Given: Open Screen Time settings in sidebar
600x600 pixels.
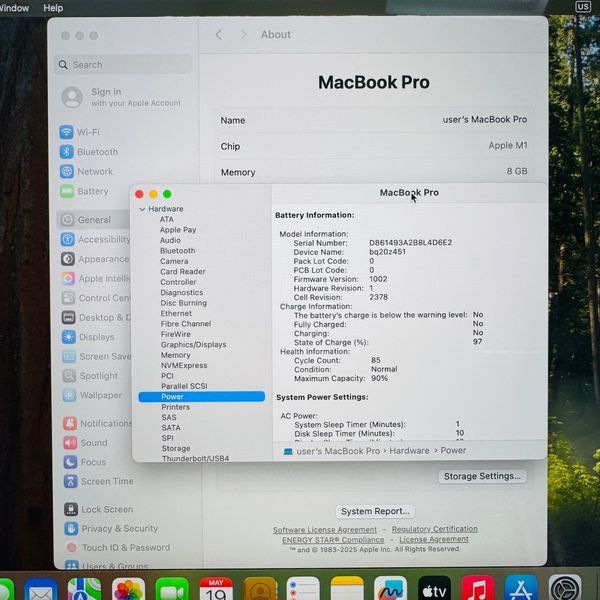Looking at the screenshot, I should pos(99,481).
